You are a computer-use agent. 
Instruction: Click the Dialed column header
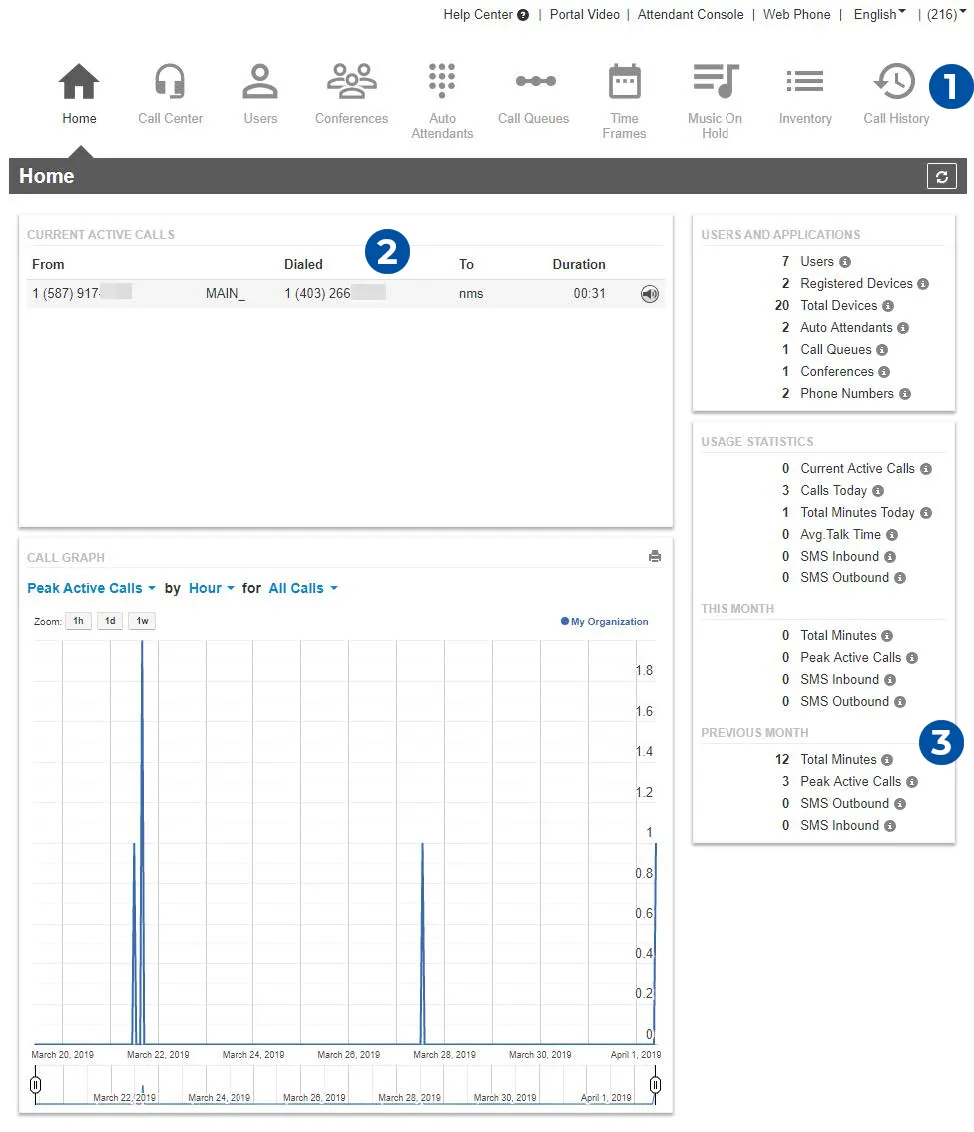(x=303, y=264)
